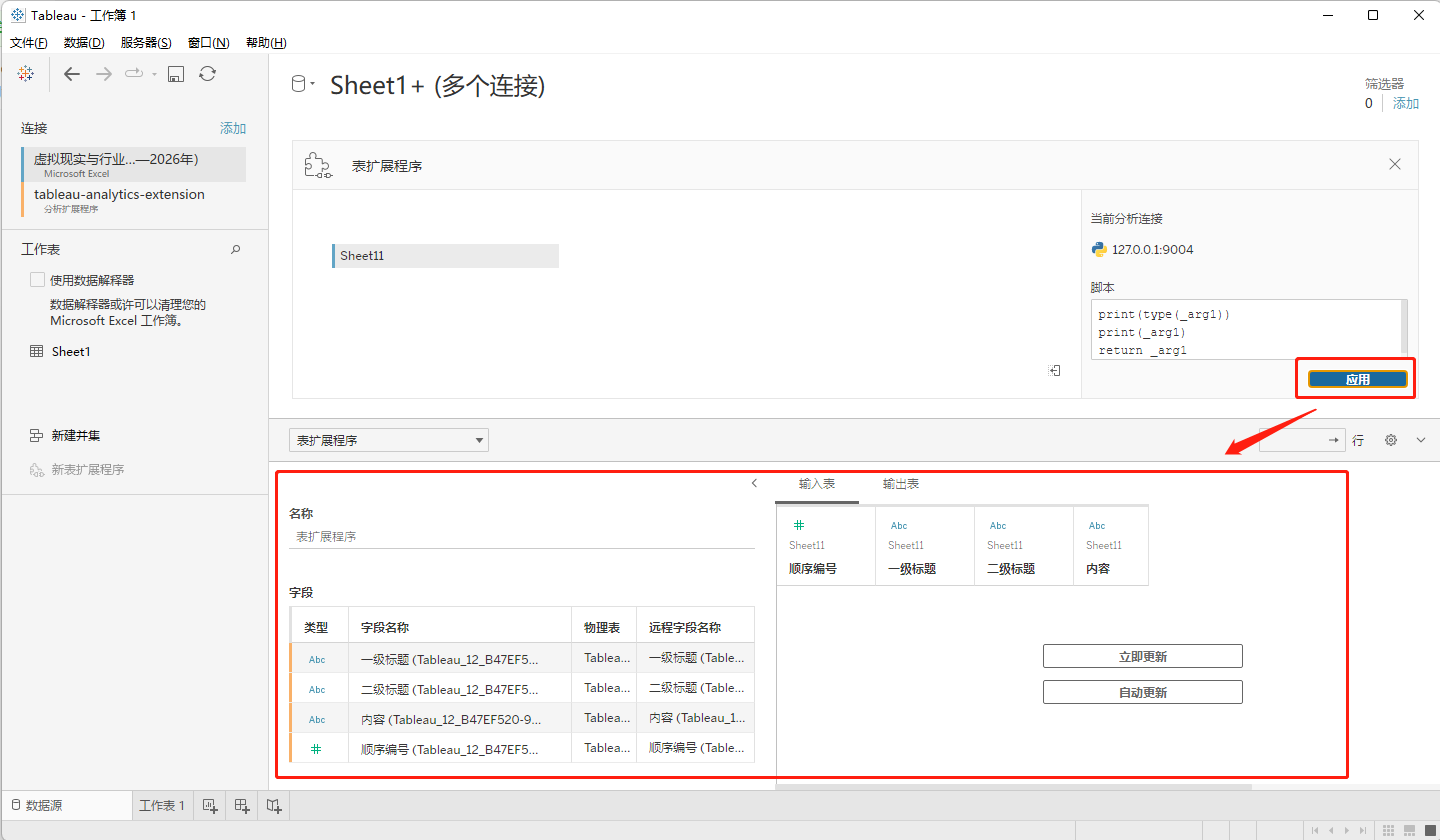
Task: Open the 工作表 1 tab
Action: (162, 805)
